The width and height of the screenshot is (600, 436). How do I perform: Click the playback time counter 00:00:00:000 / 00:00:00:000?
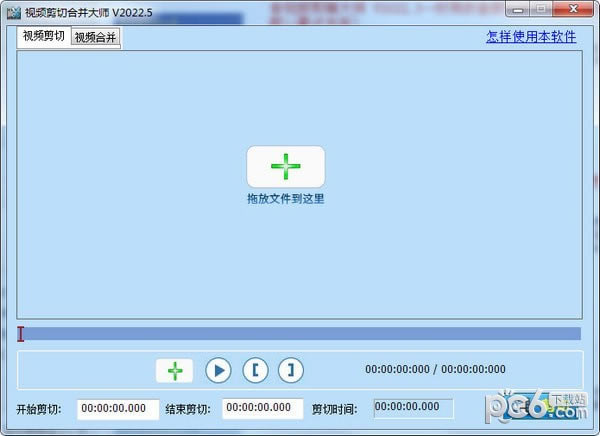pyautogui.click(x=435, y=369)
